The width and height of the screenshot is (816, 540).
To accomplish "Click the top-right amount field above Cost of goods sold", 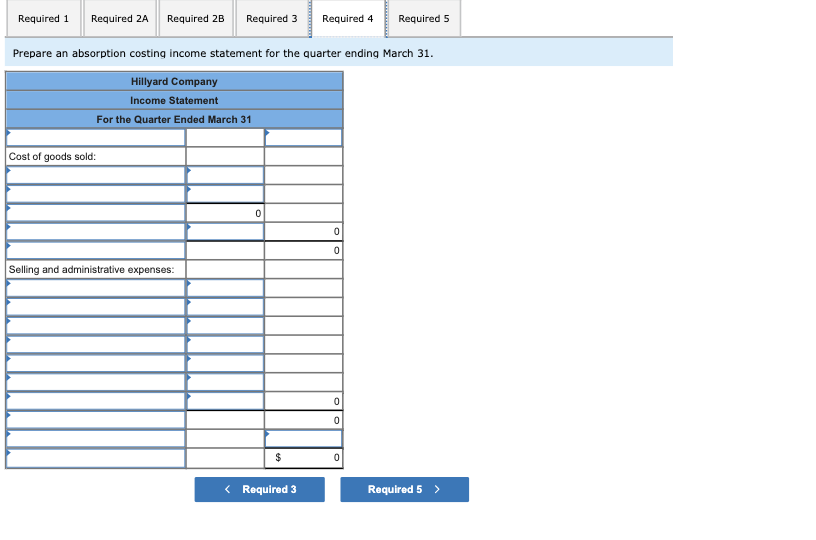I will coord(303,138).
